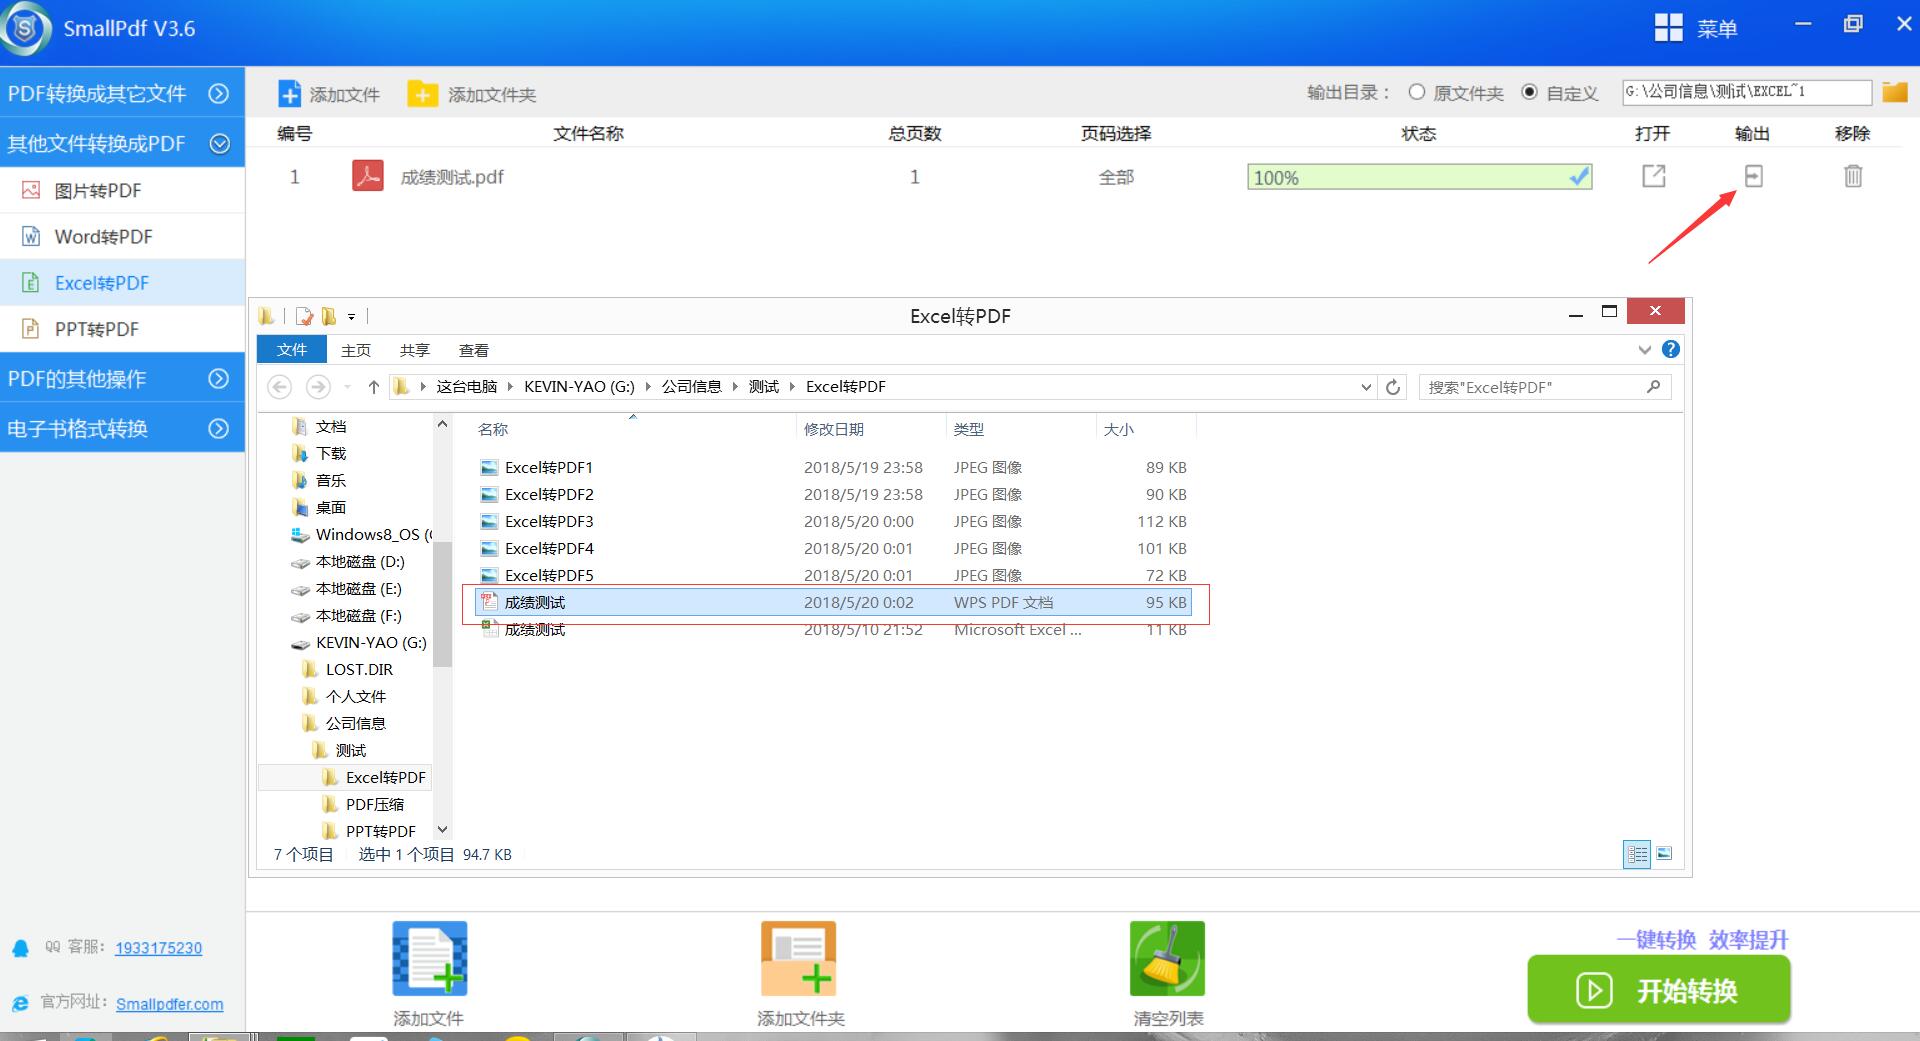Click the 公司信息 breadcrumb segment

(x=691, y=387)
